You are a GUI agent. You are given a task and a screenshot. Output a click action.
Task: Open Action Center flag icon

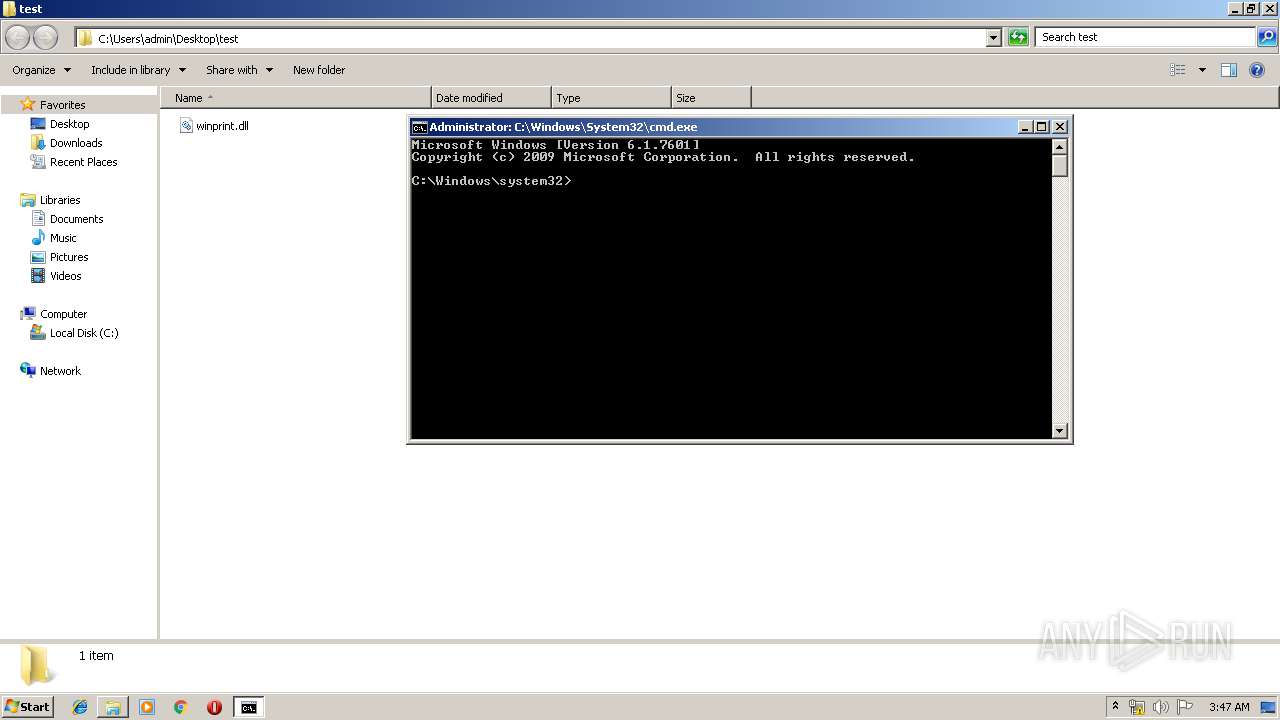1185,707
